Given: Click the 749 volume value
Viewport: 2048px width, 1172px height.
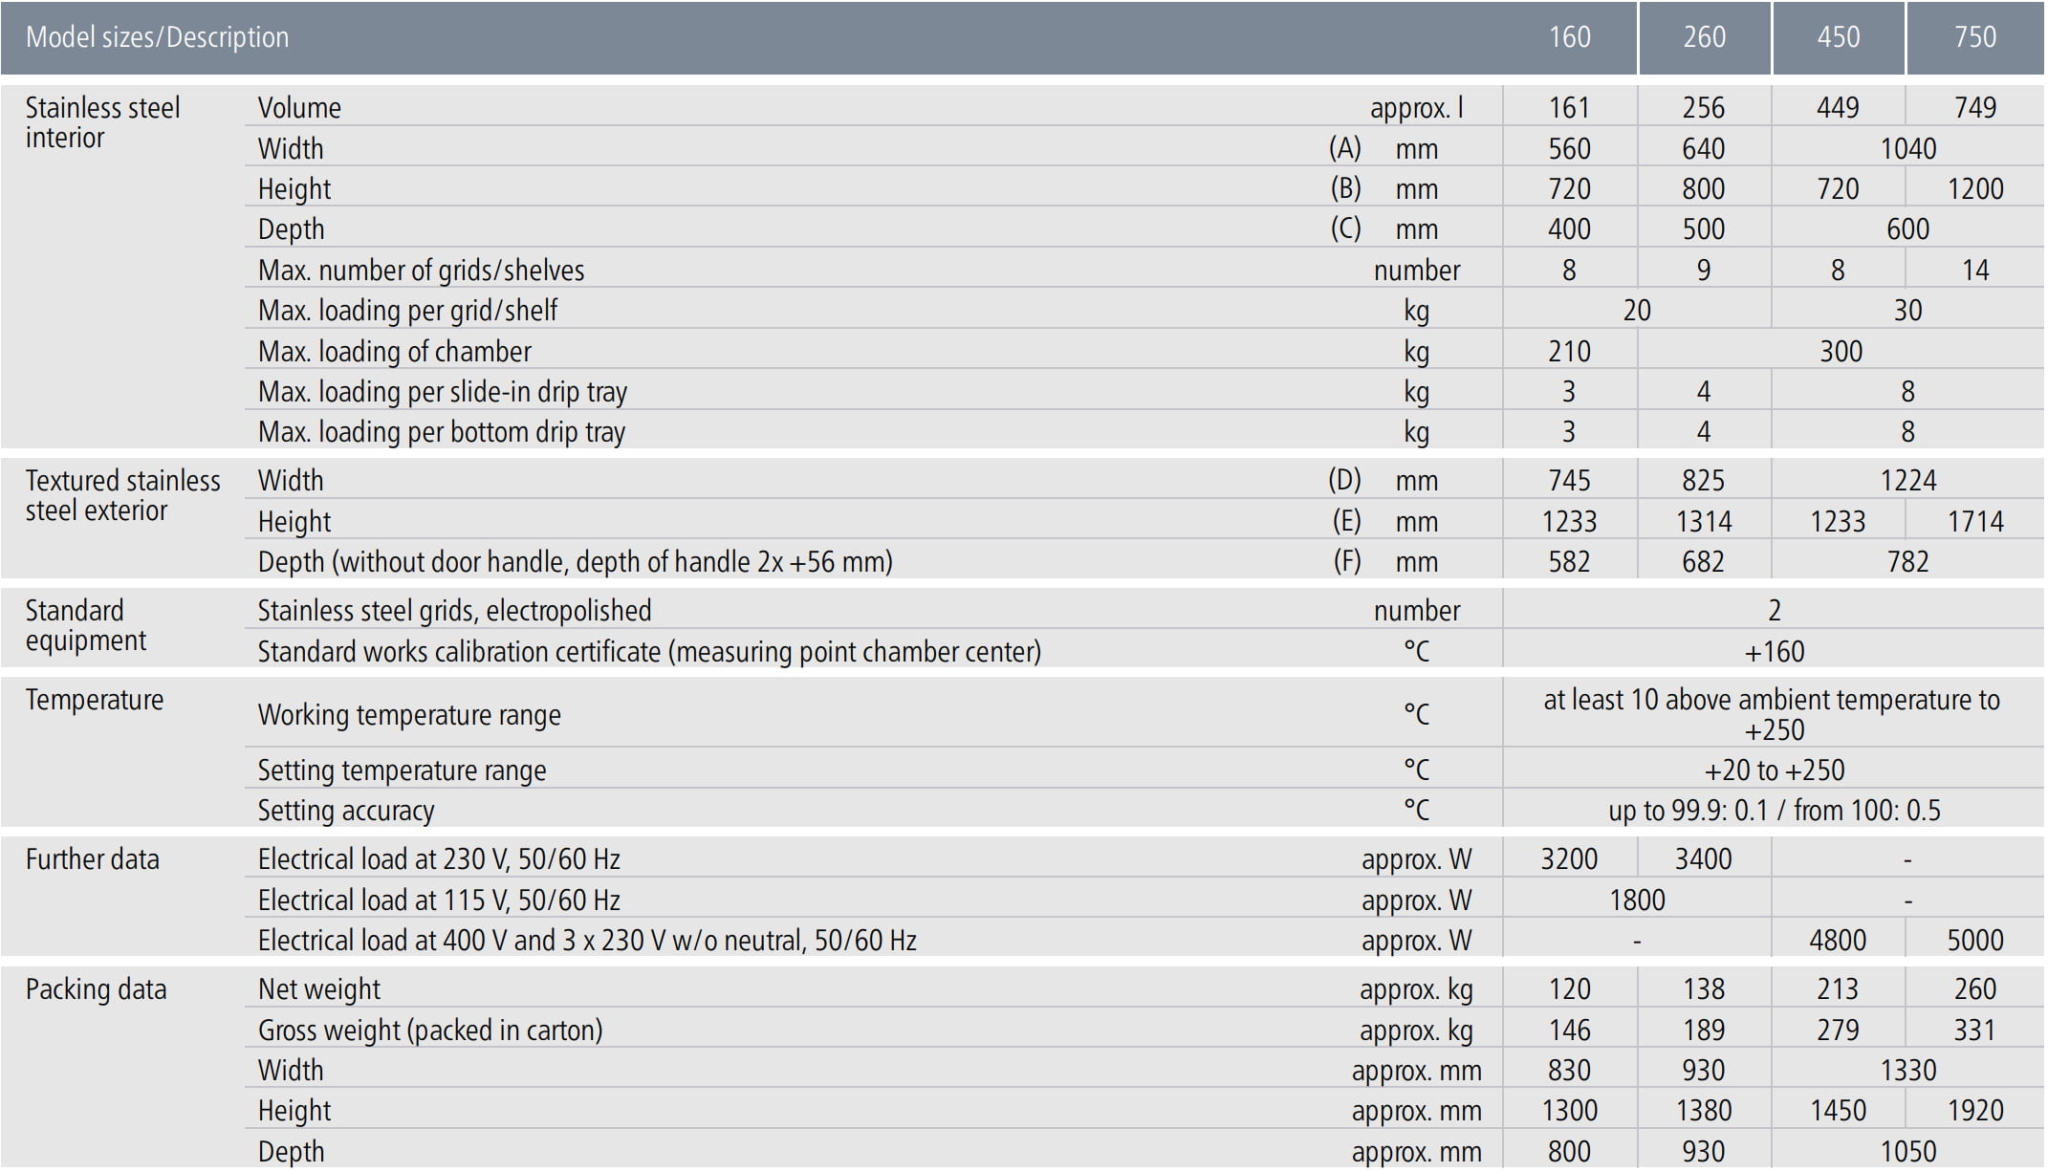Looking at the screenshot, I should click(1975, 107).
